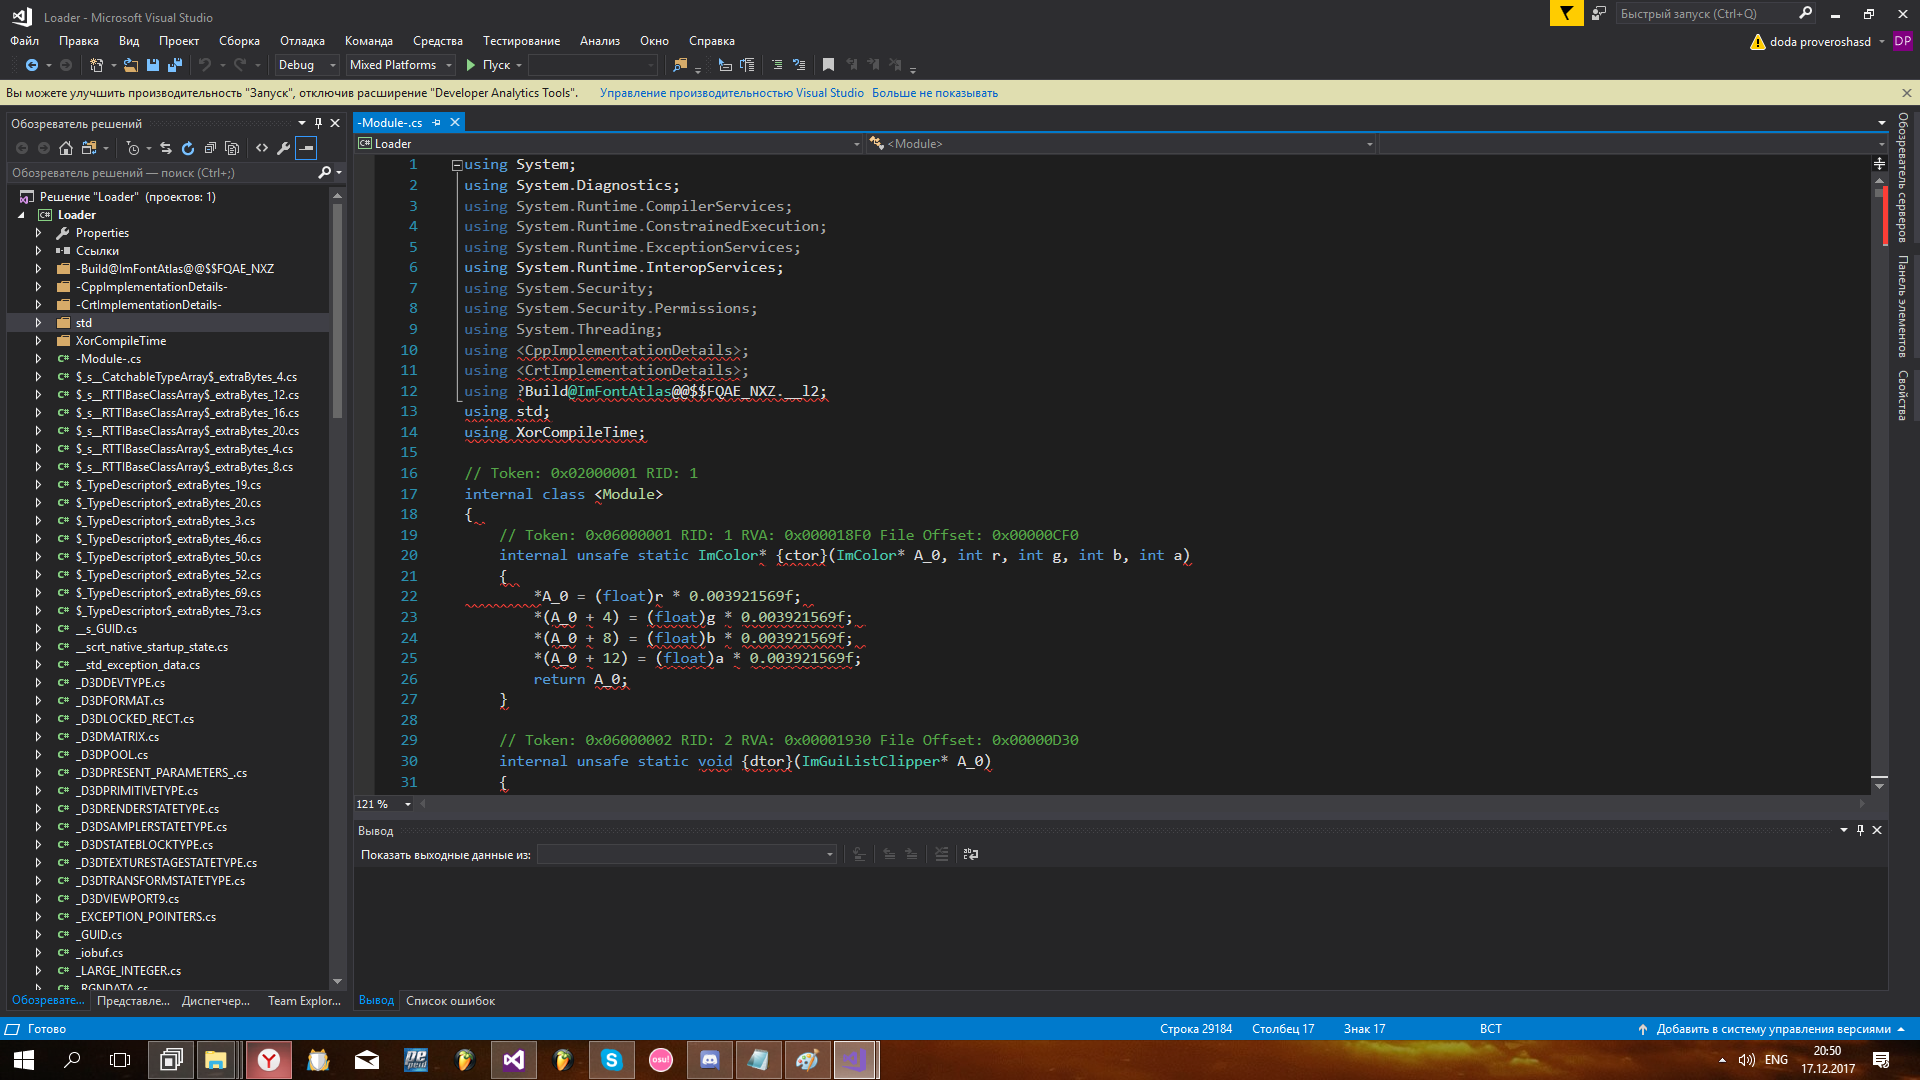
Task: Click Управление производительностью Visual Studio link
Action: 731,93
